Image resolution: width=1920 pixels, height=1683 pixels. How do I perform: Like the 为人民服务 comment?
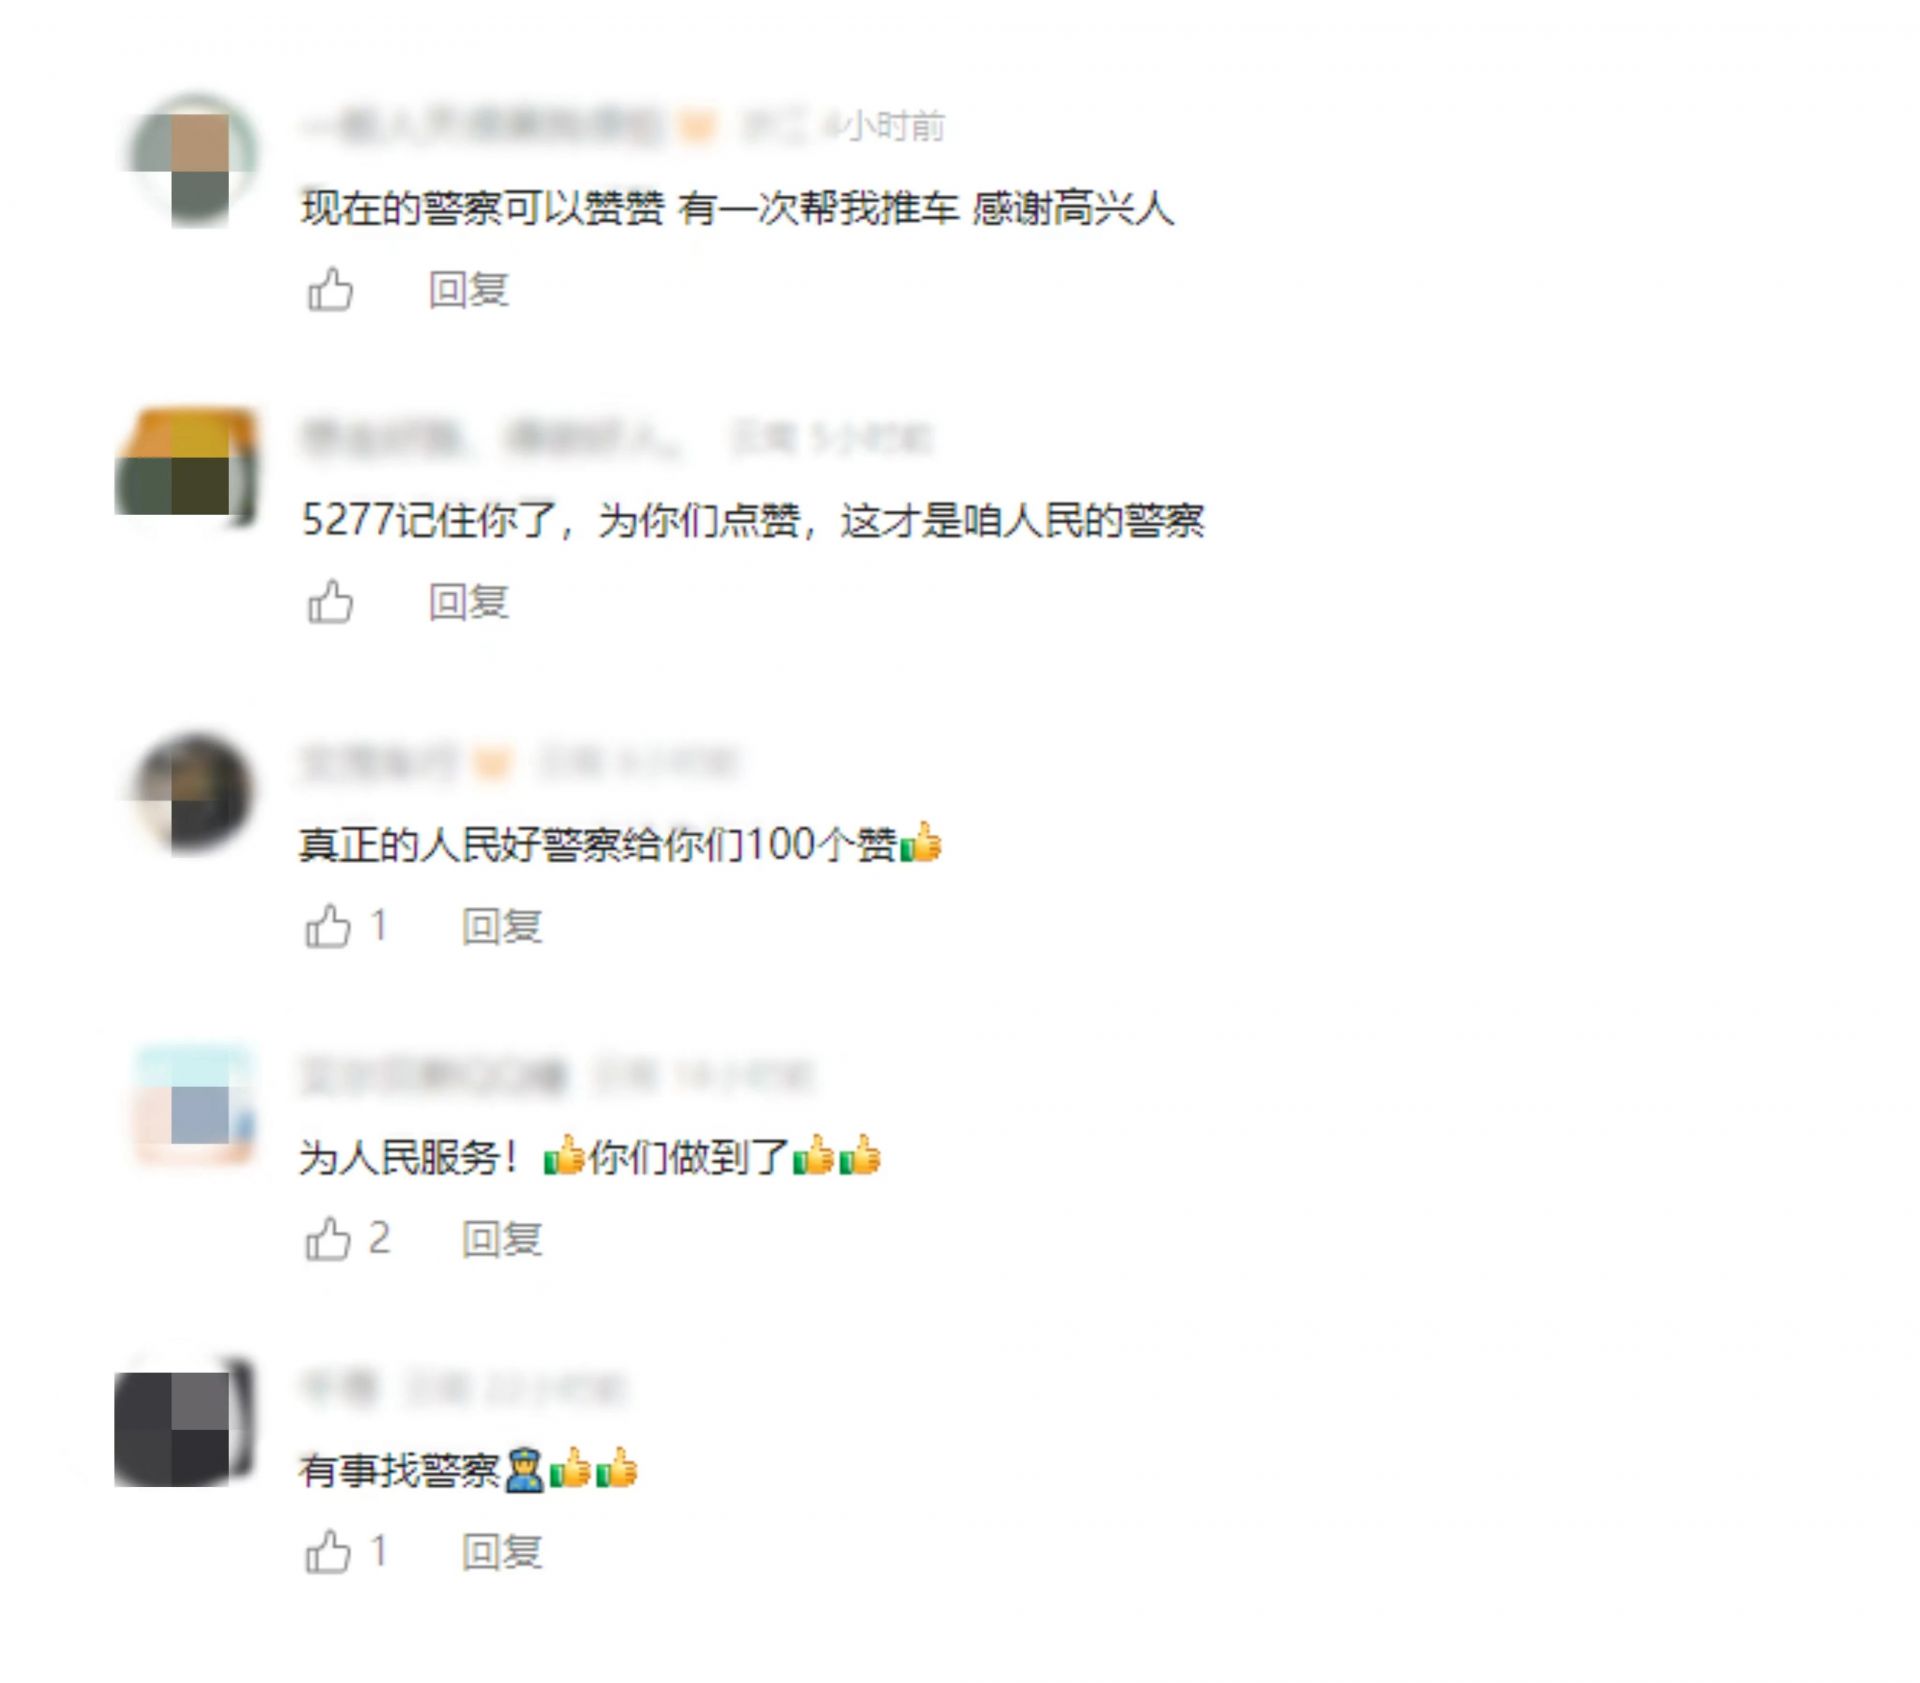click(x=328, y=1239)
